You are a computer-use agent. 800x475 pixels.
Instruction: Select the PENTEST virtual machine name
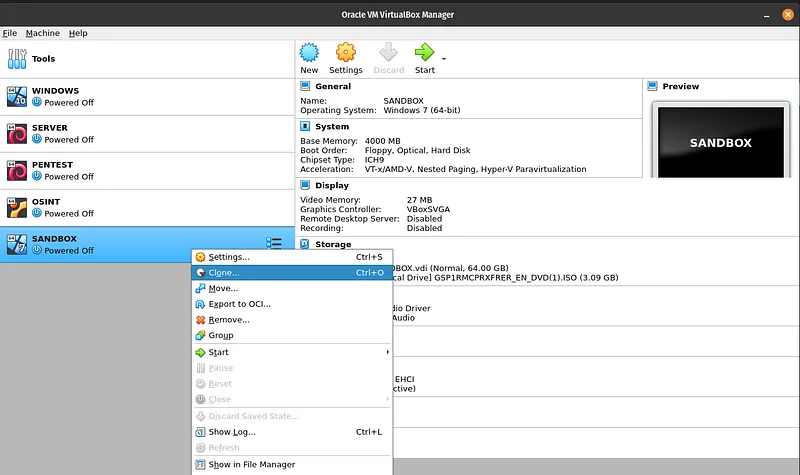tap(52, 165)
